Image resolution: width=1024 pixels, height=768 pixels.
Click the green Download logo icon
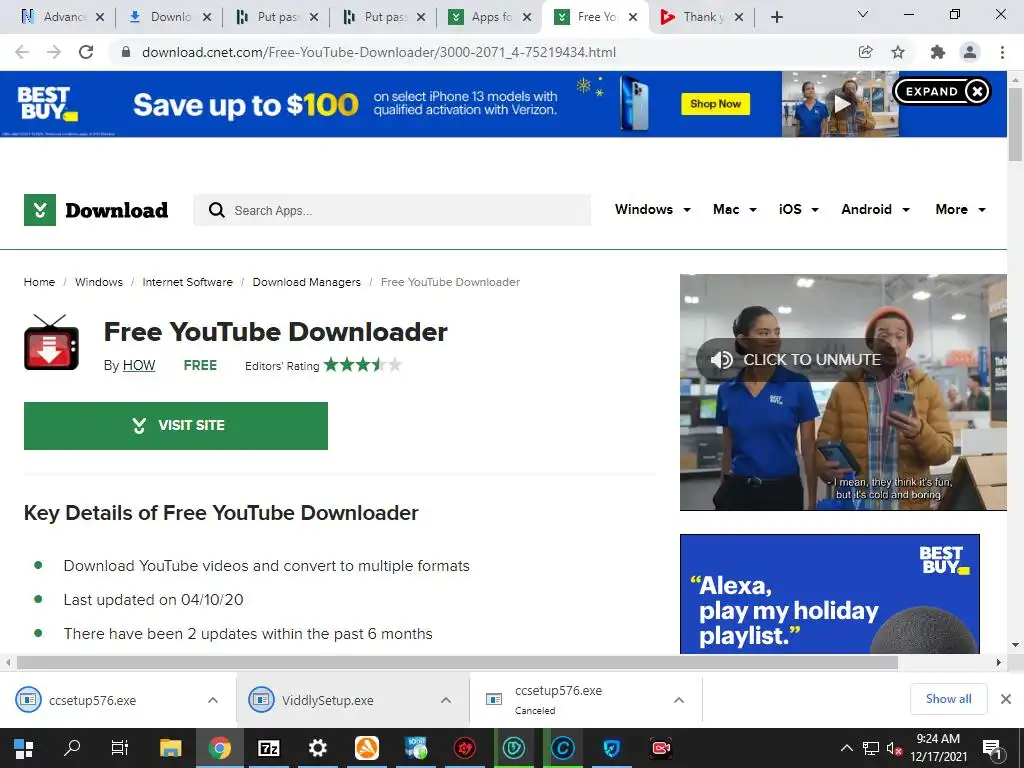[x=40, y=210]
